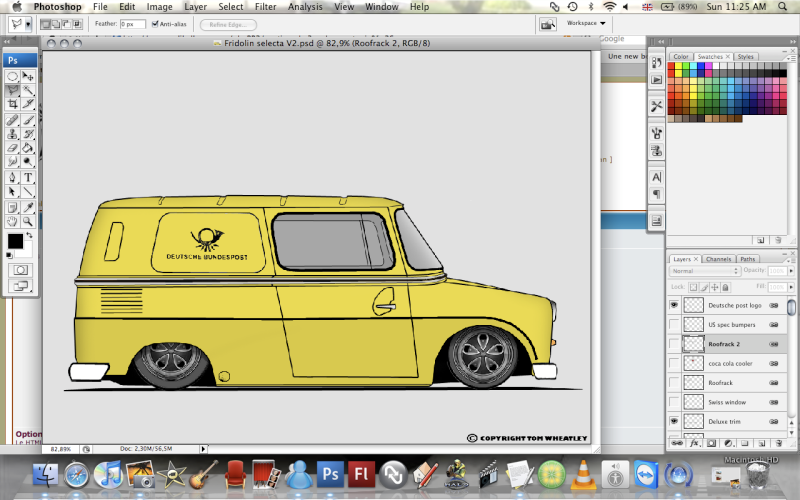The width and height of the screenshot is (800, 500).
Task: Open the Layers panel options menu
Action: pos(790,259)
